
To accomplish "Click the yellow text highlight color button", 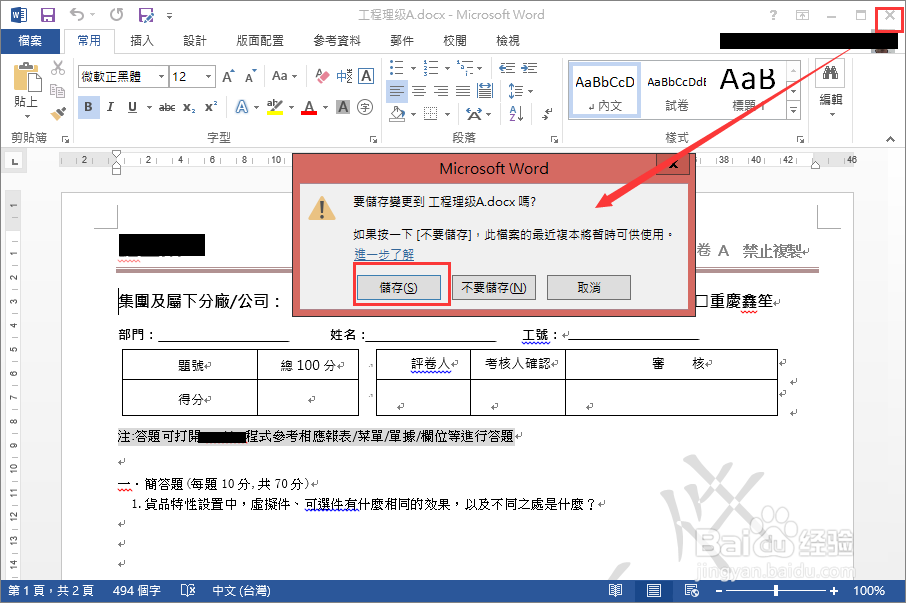I will click(x=275, y=107).
